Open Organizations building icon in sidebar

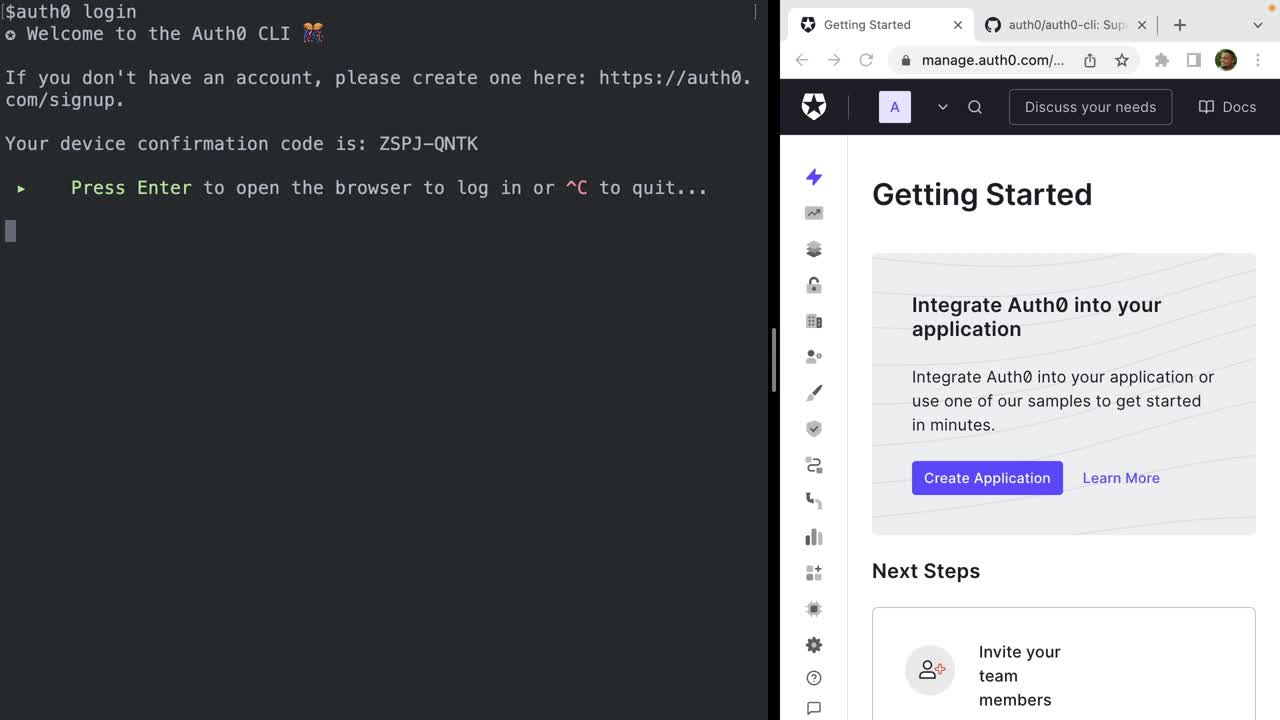814,321
